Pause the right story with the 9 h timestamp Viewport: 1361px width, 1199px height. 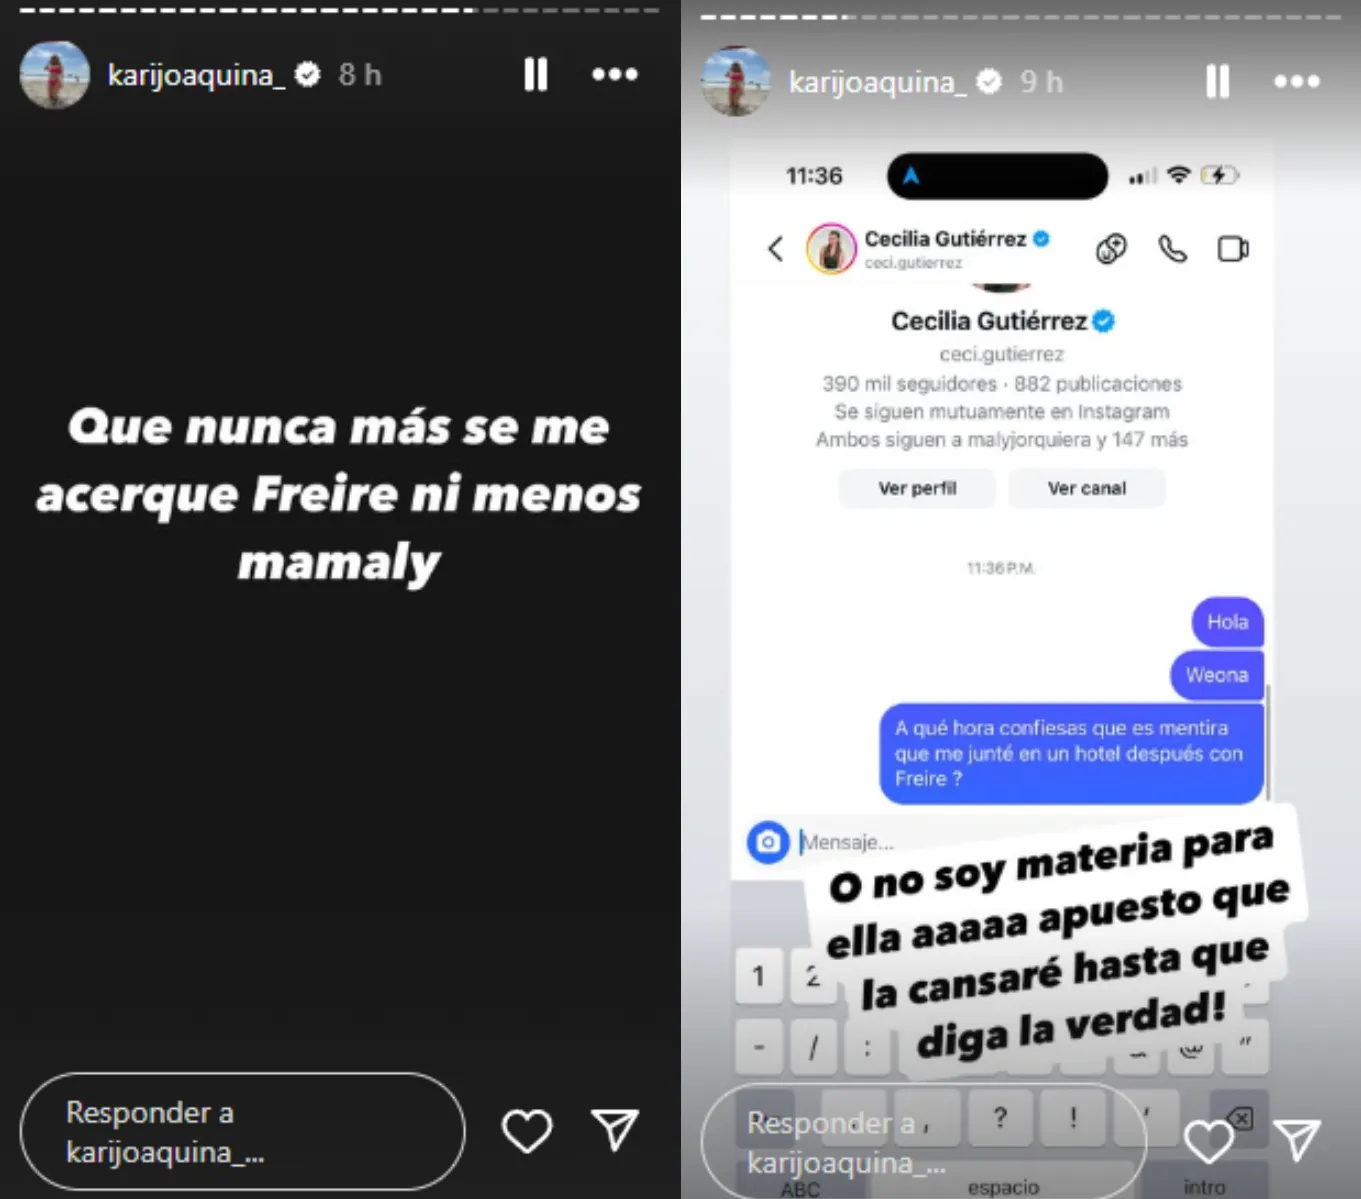pos(1217,81)
